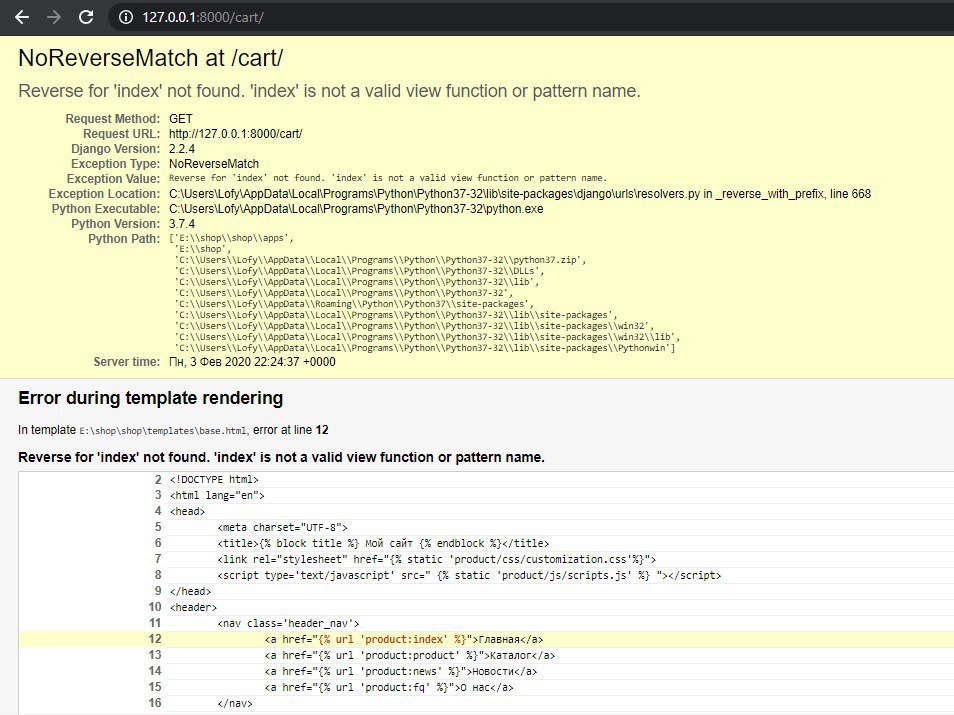Open site information icon in address bar

(x=126, y=17)
